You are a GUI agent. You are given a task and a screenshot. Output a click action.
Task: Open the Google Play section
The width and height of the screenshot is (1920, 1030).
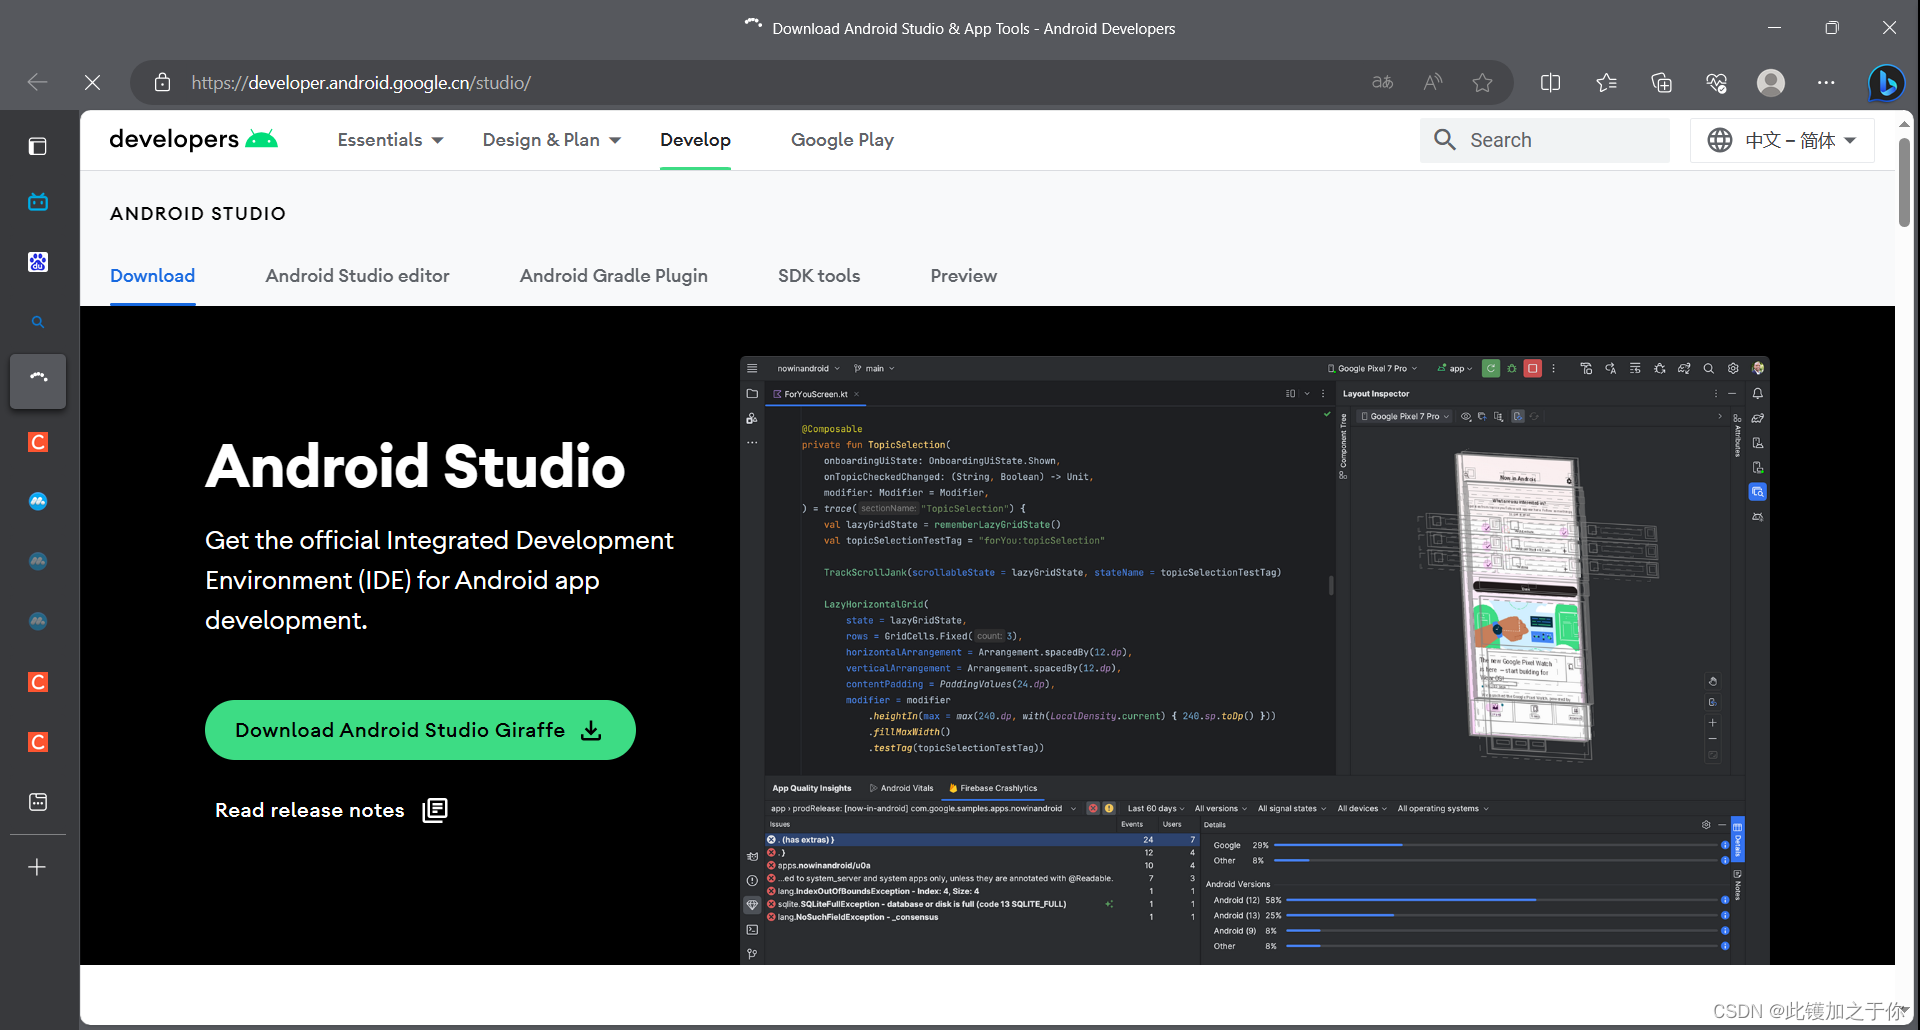842,140
